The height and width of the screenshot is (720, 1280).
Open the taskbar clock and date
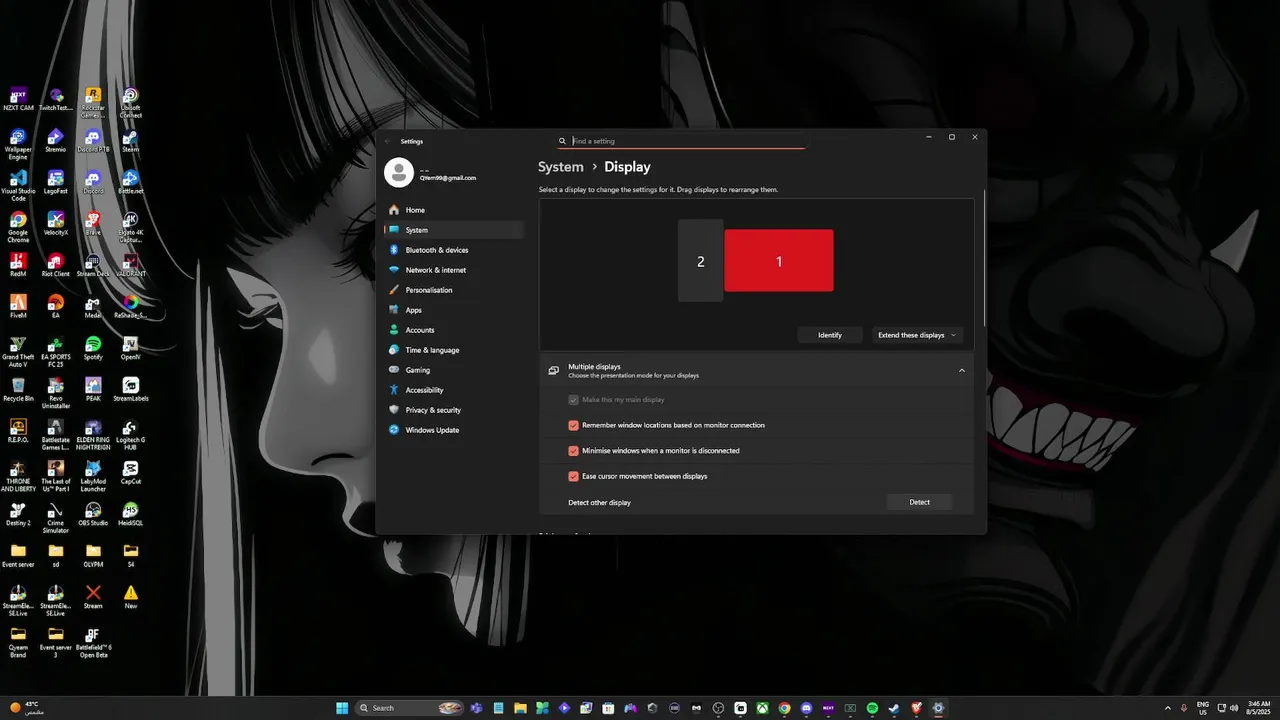[1259, 708]
